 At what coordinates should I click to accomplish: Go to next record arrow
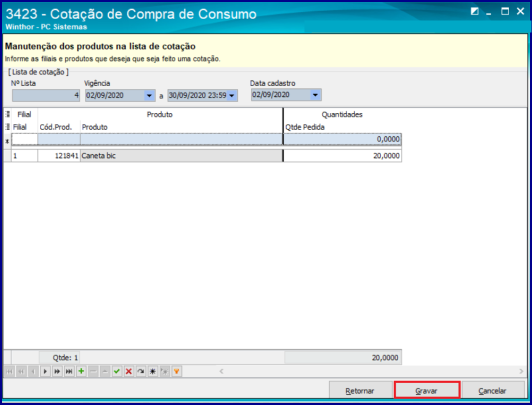[45, 371]
